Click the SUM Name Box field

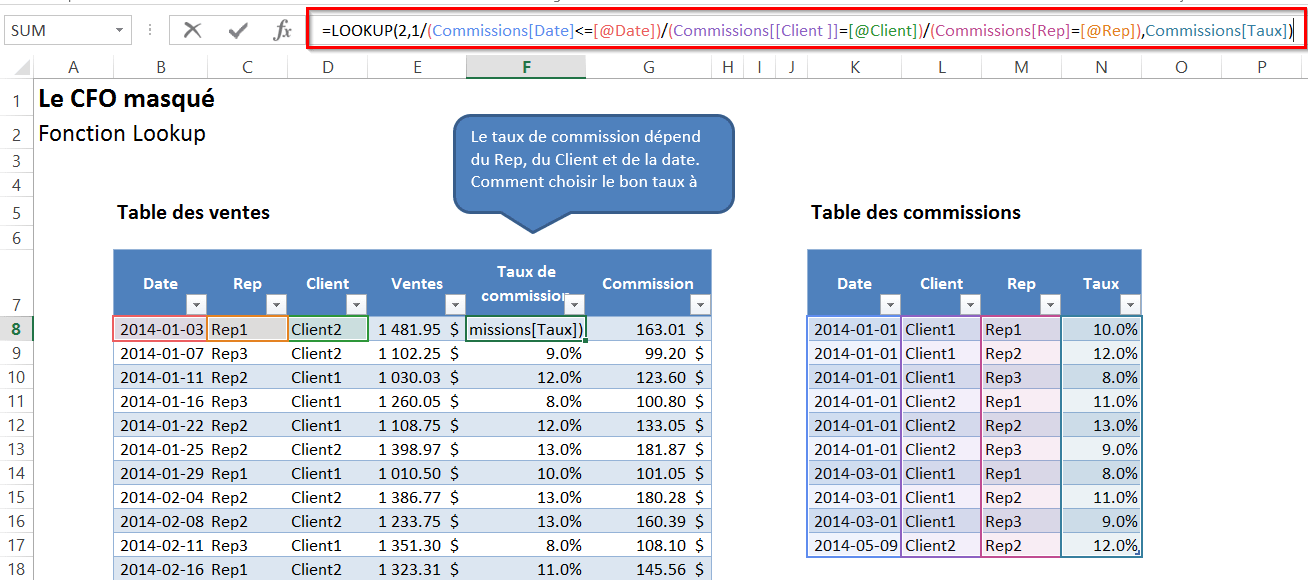tap(58, 31)
